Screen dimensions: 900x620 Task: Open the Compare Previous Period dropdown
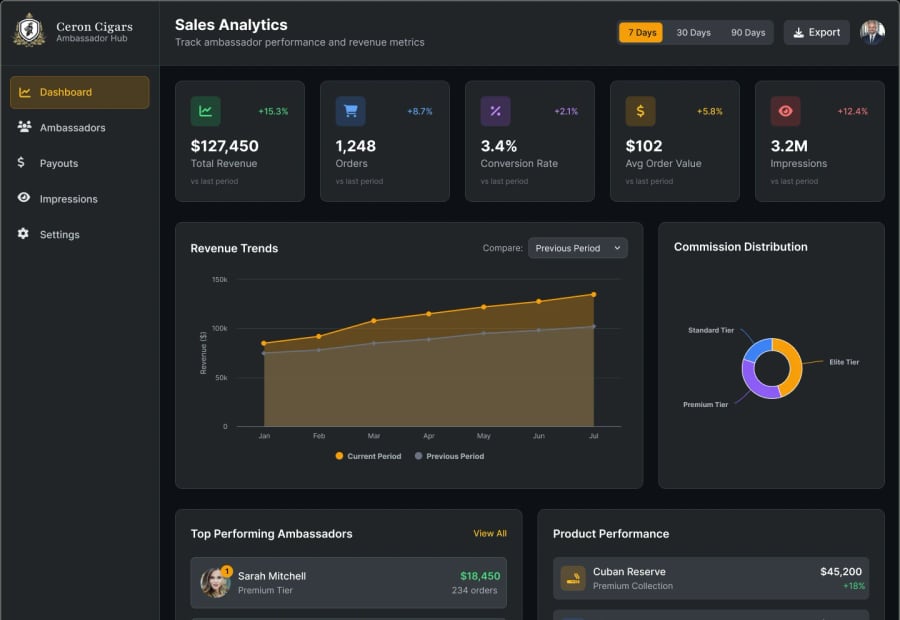click(x=577, y=248)
